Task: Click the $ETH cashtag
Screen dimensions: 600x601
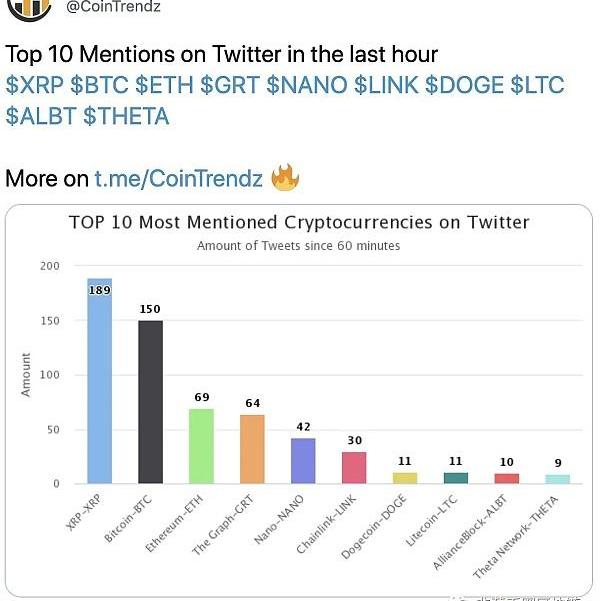Action: coord(165,86)
